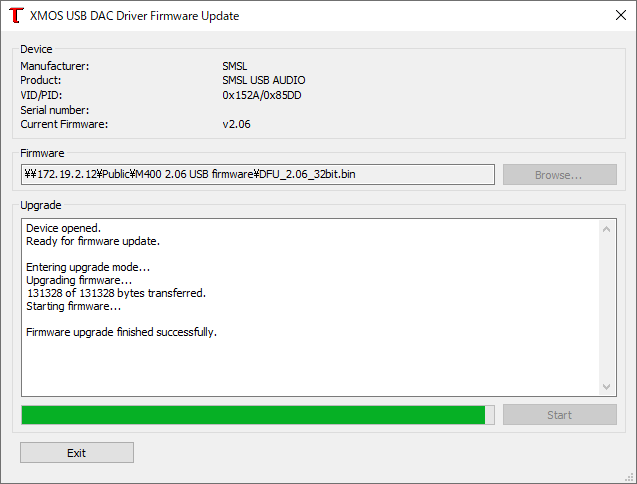Image resolution: width=637 pixels, height=484 pixels.
Task: Click the VID/PID value 0x152A/0x85DD
Action: coord(262,95)
